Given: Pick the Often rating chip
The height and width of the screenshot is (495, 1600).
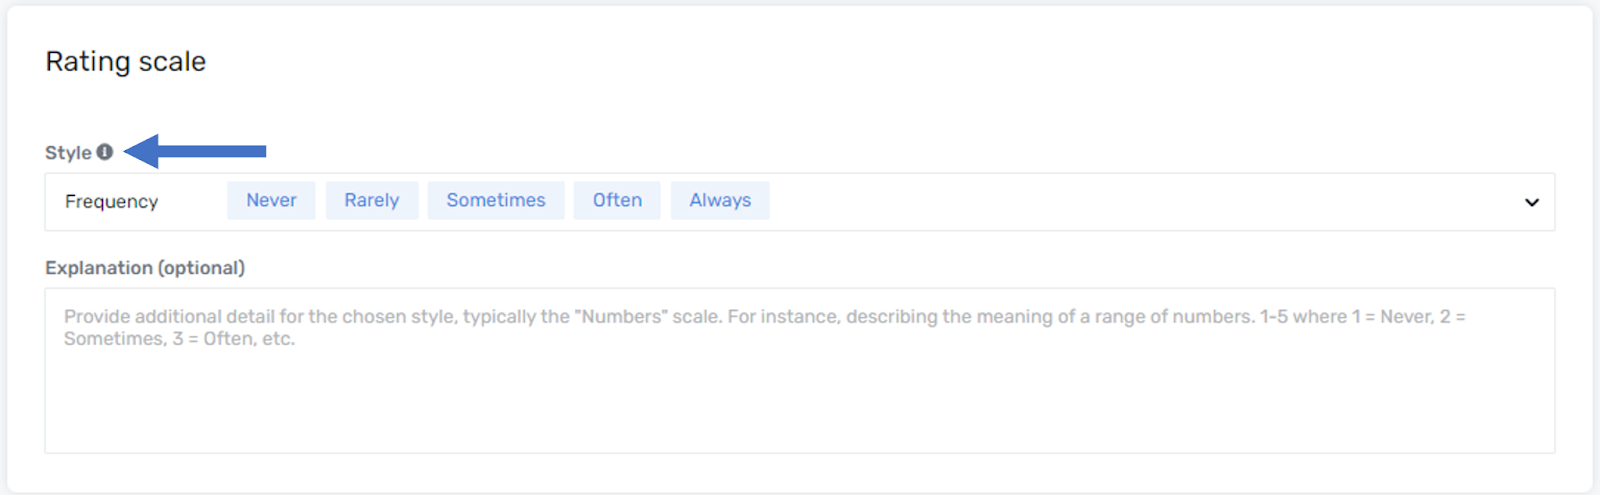Looking at the screenshot, I should (x=617, y=200).
